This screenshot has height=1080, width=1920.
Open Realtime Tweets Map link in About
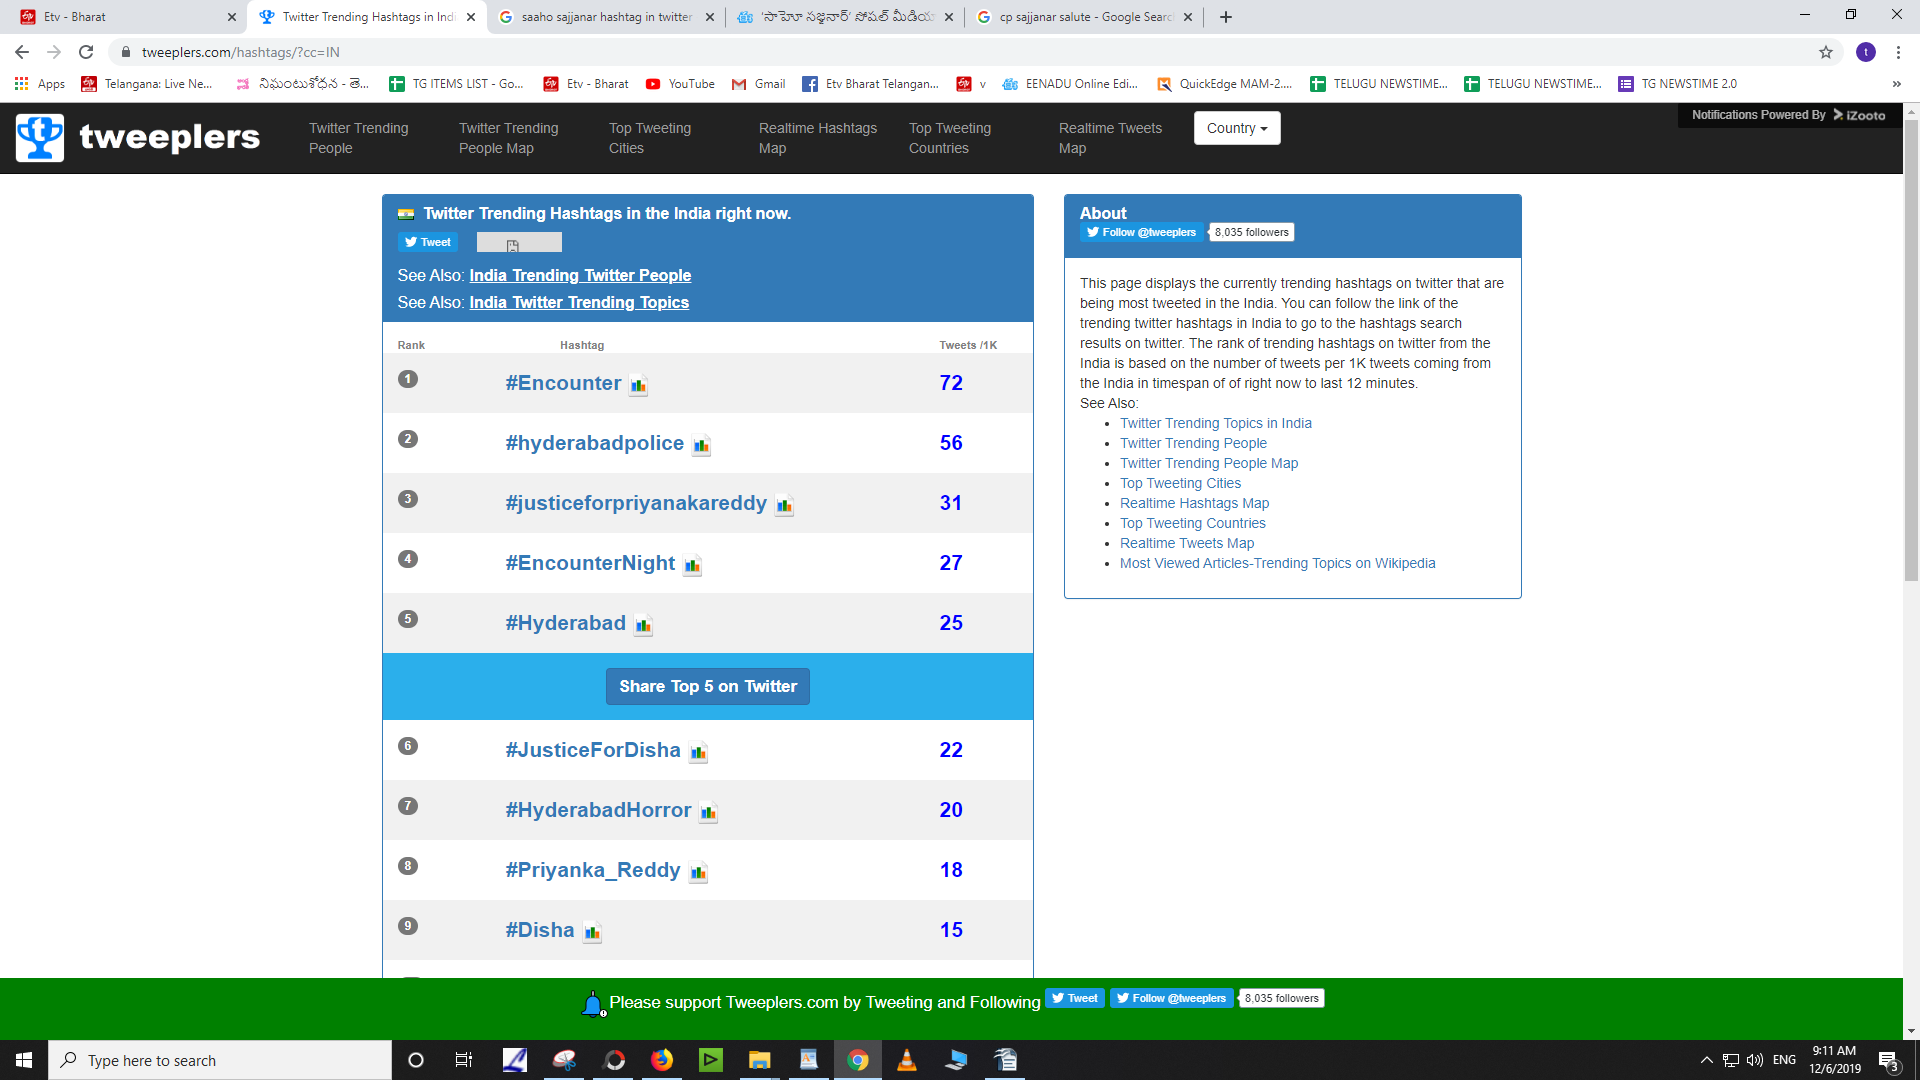coord(1186,543)
